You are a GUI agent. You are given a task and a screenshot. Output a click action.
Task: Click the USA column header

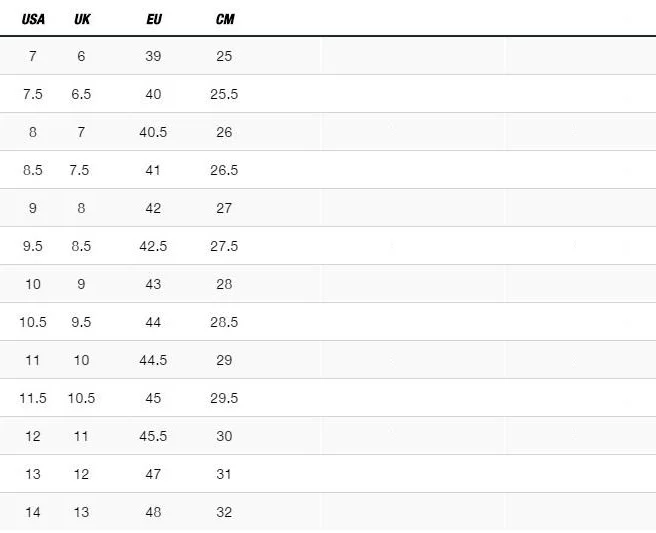coord(33,19)
